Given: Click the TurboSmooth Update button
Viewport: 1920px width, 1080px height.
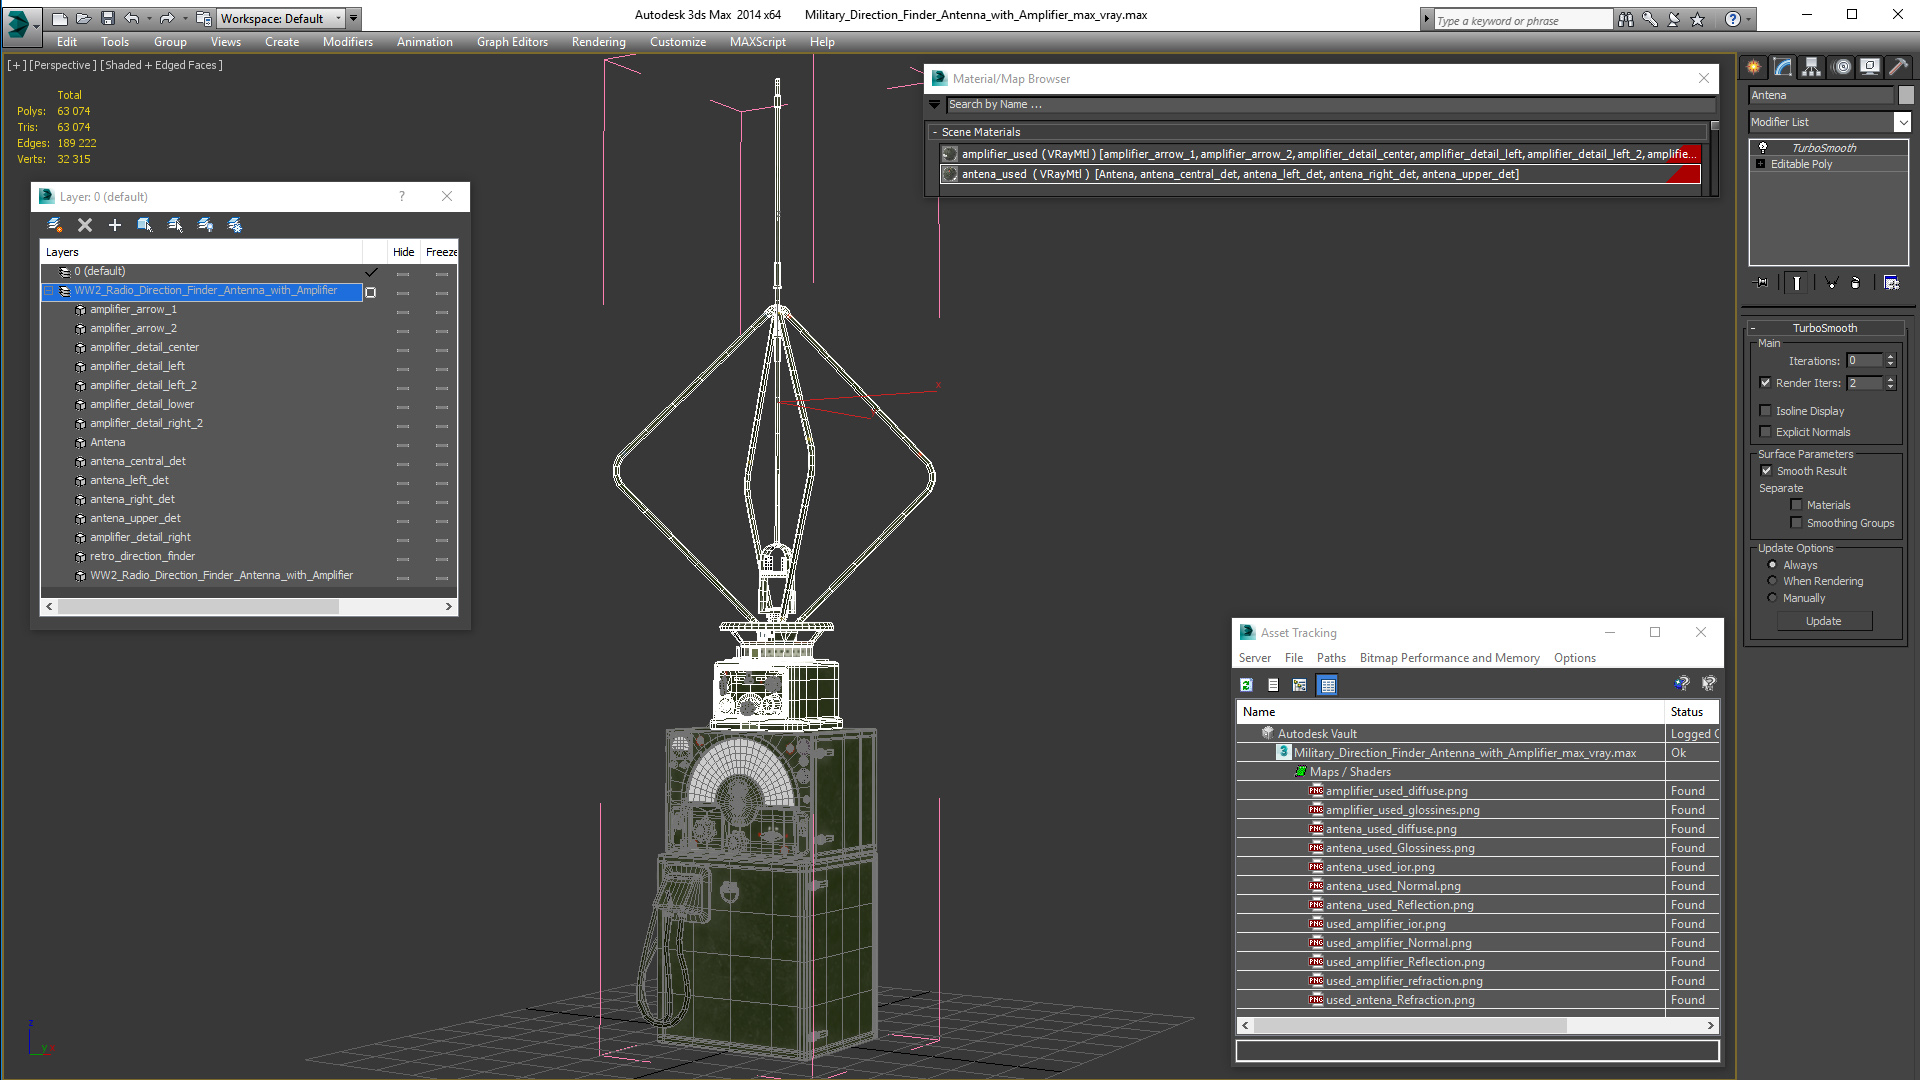Looking at the screenshot, I should click(x=1823, y=621).
